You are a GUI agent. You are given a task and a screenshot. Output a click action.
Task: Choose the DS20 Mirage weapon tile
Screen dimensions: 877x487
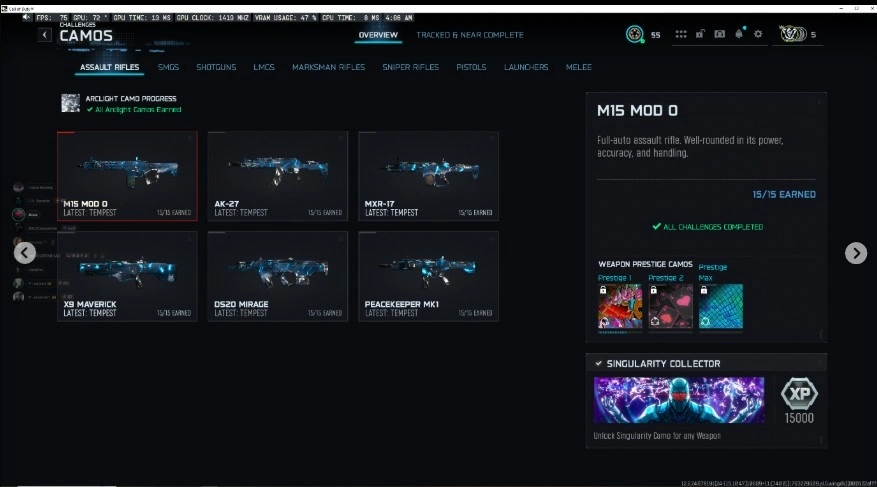click(278, 277)
